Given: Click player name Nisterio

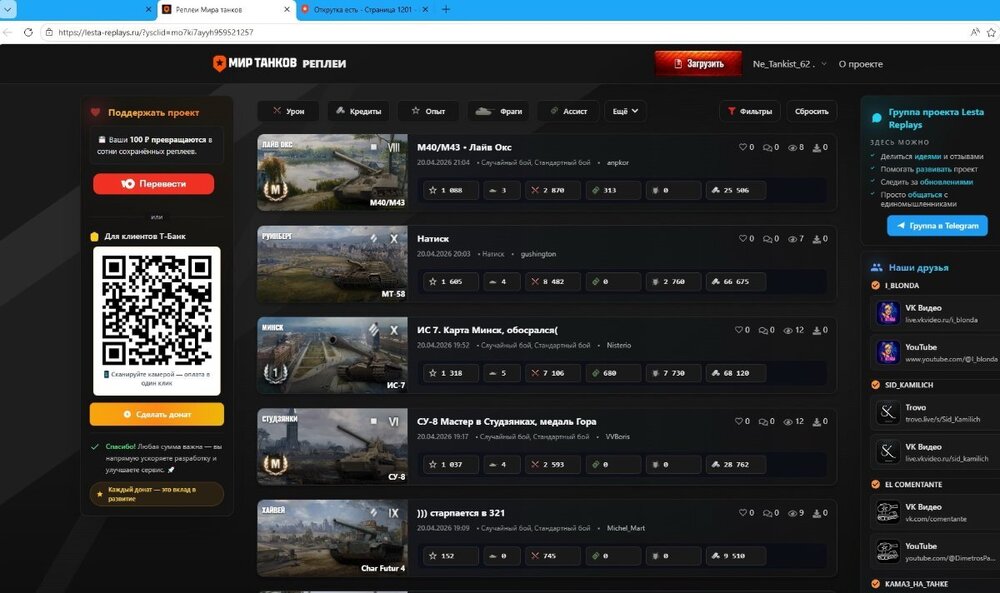Looking at the screenshot, I should click(x=619, y=346).
